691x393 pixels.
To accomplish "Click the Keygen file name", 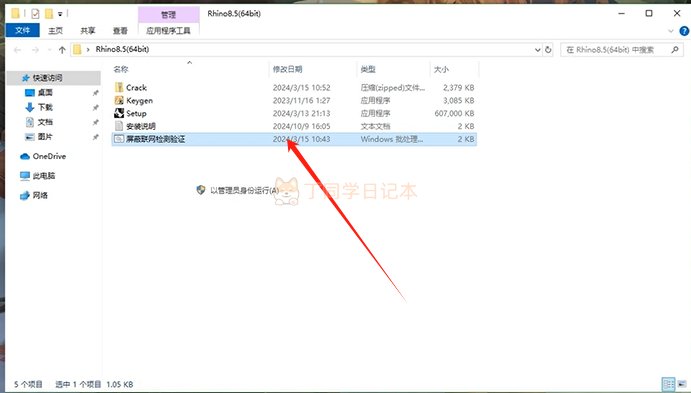I will 139,100.
